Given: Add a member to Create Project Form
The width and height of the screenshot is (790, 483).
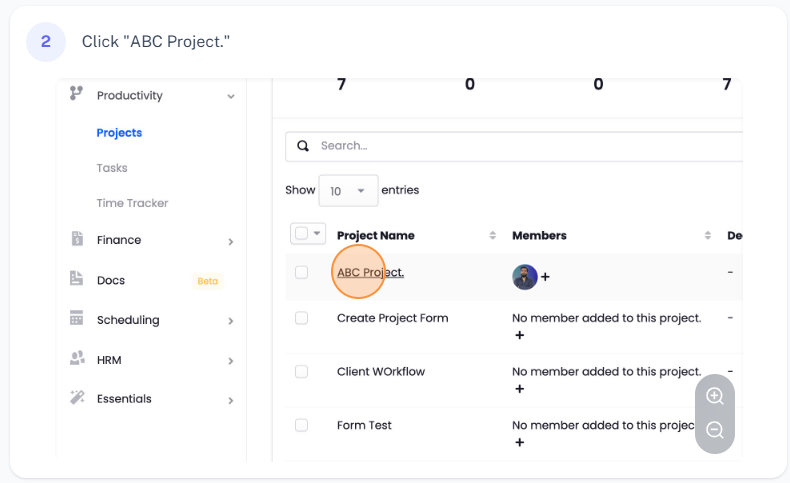Looking at the screenshot, I should tap(519, 336).
